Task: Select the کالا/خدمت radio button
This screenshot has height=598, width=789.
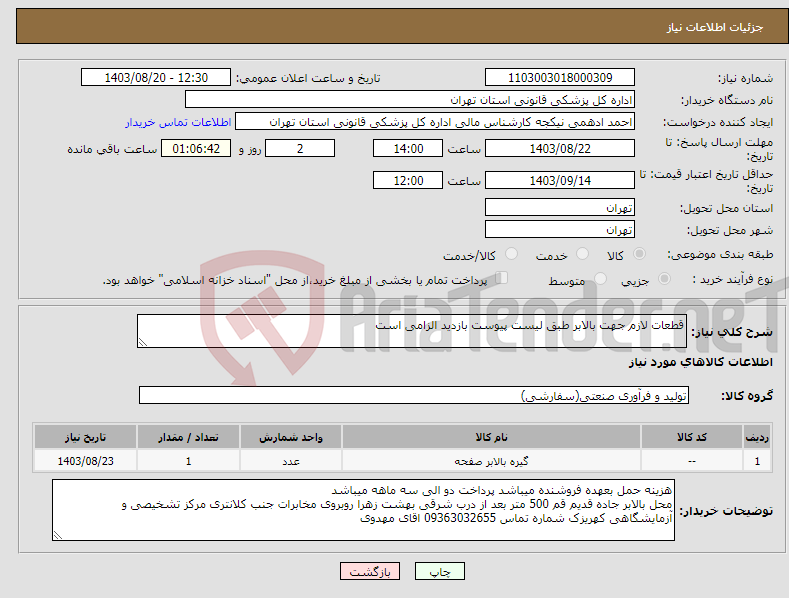Action: 511,254
